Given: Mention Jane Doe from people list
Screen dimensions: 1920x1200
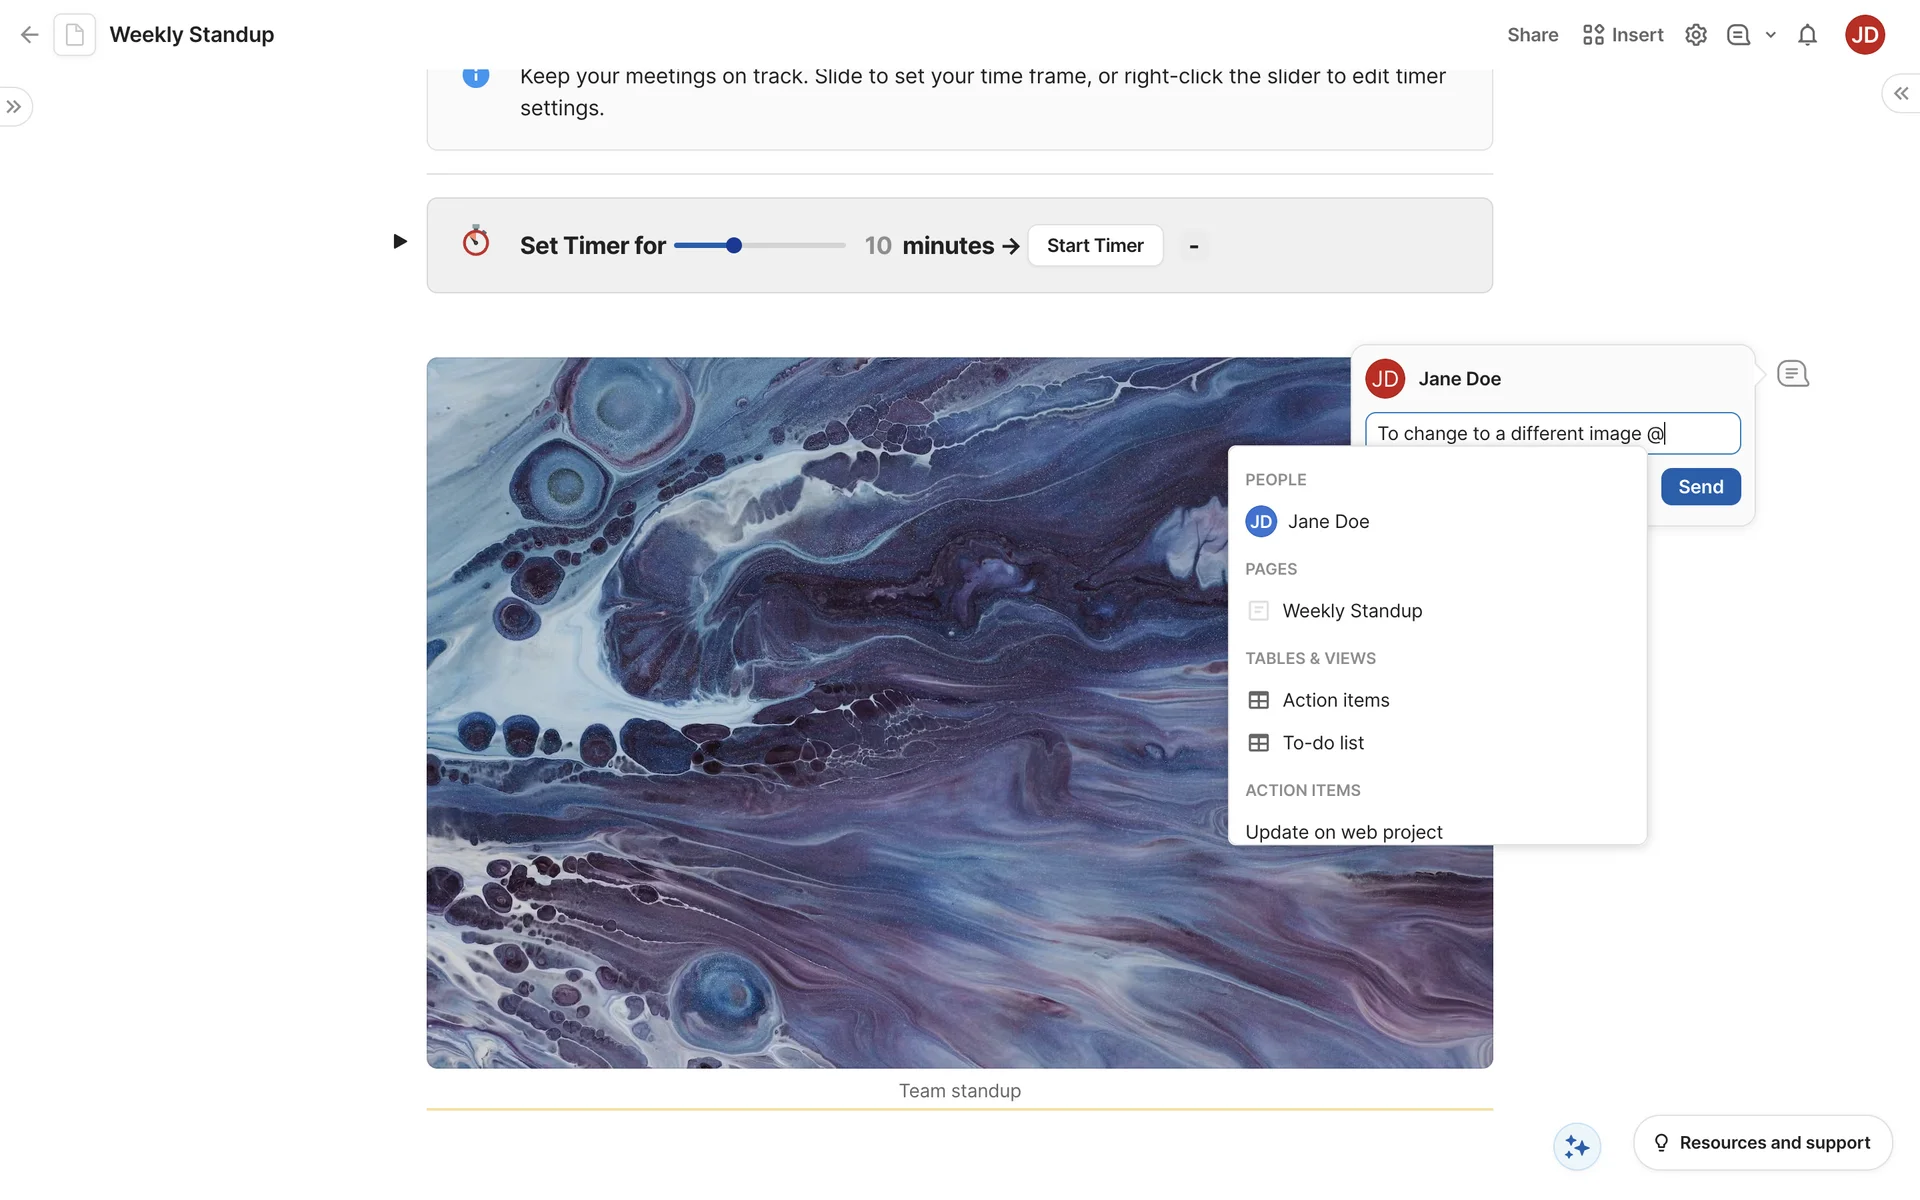Looking at the screenshot, I should click(x=1328, y=522).
